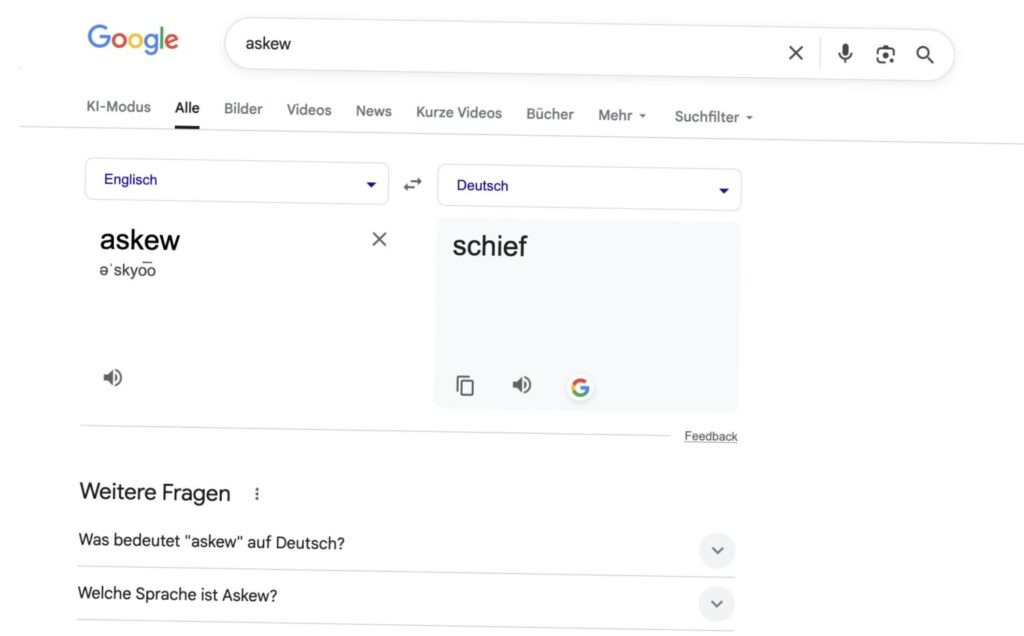Listen to the pronunciation of askew
Viewport: 1024px width, 636px height.
tap(112, 377)
